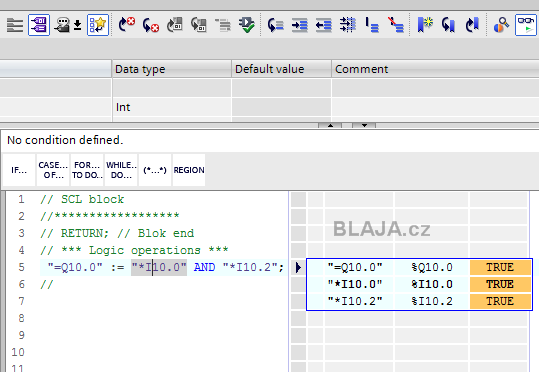The width and height of the screenshot is (539, 372).
Task: Select the %Q10.0 address cell
Action: [x=432, y=267]
